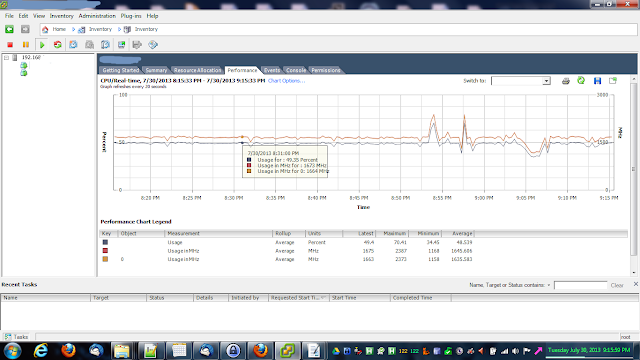Switch to the Resource Allocation tab
The height and width of the screenshot is (360, 640).
pyautogui.click(x=197, y=70)
